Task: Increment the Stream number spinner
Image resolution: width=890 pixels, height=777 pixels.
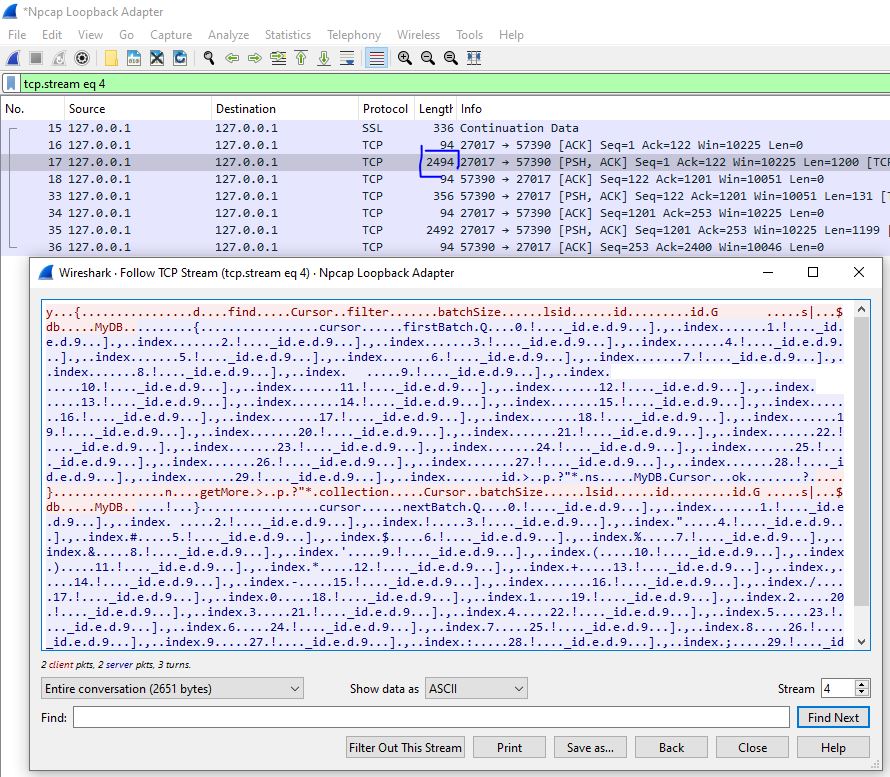Action: pos(862,683)
